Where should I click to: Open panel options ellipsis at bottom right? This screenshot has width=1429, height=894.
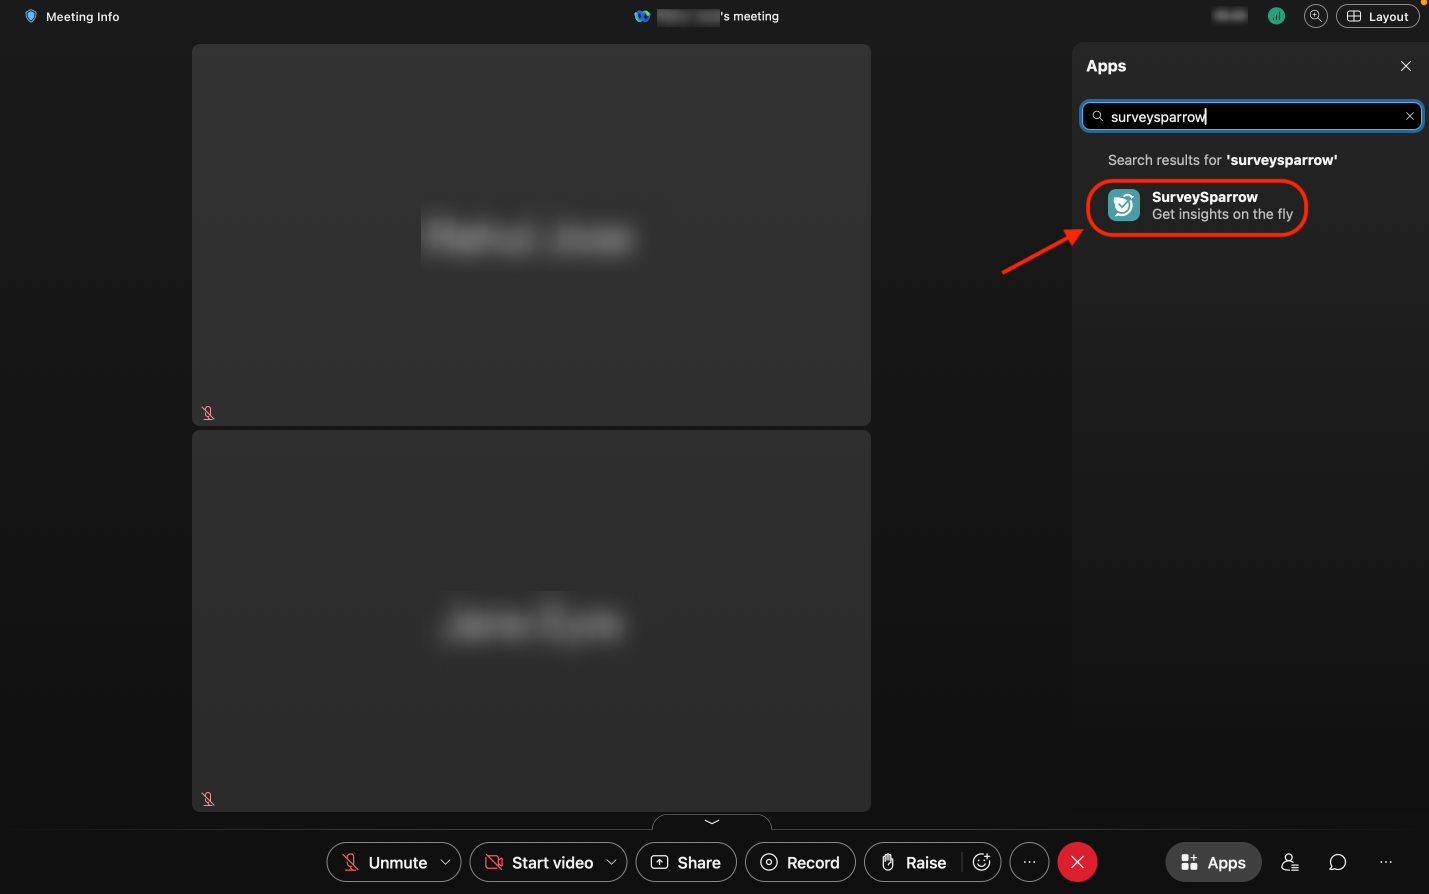click(1386, 862)
